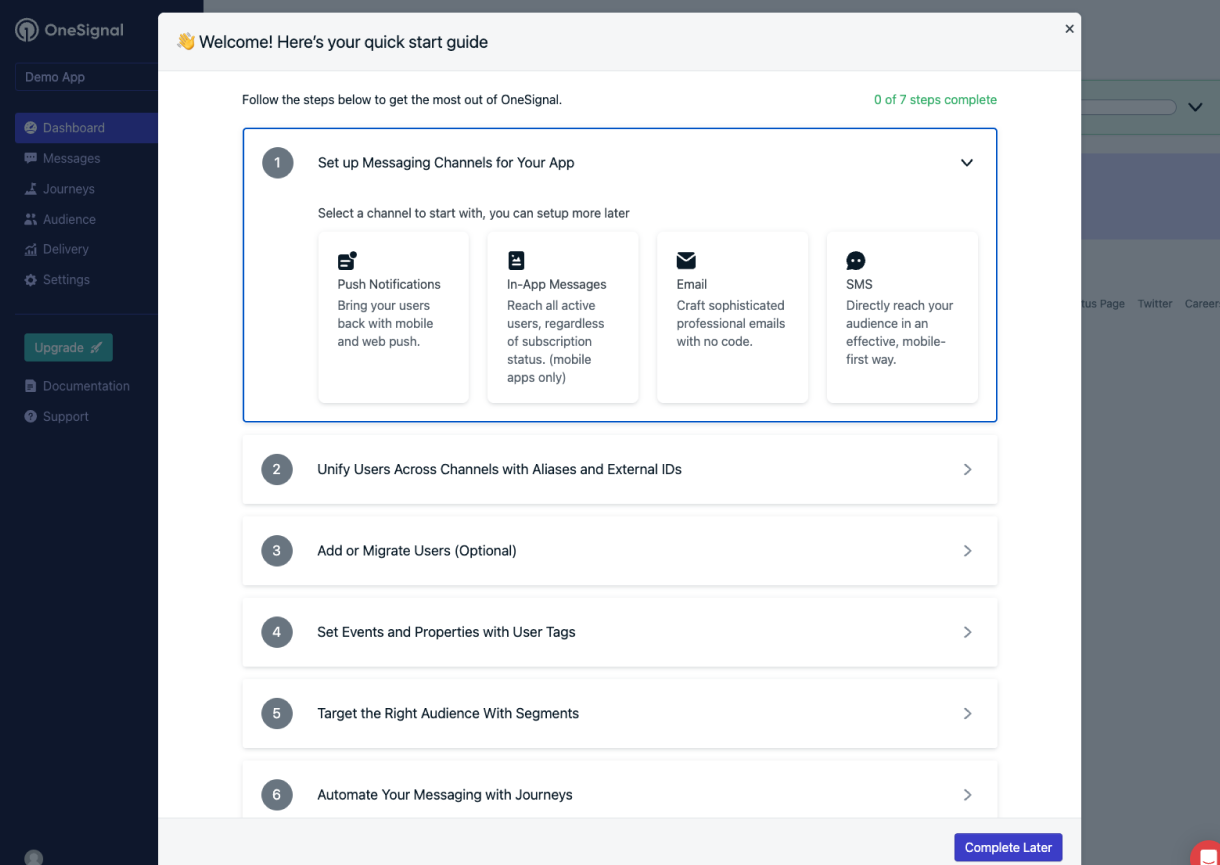Select the Push Notifications channel card

pos(393,317)
